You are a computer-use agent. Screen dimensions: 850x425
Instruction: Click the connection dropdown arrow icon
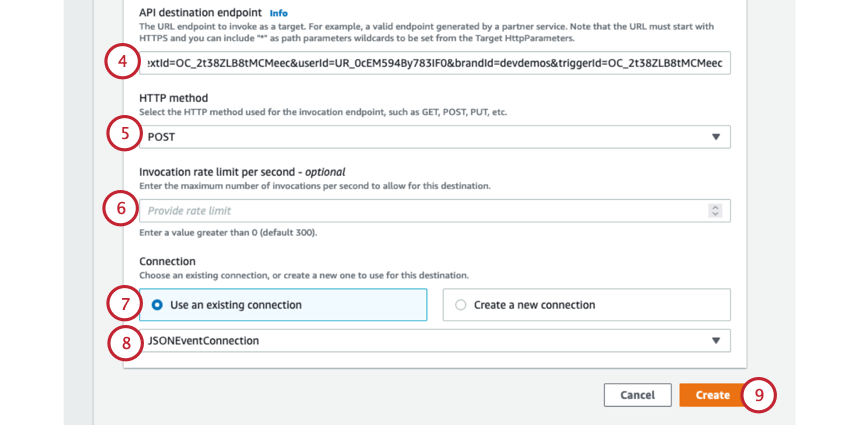pyautogui.click(x=716, y=341)
